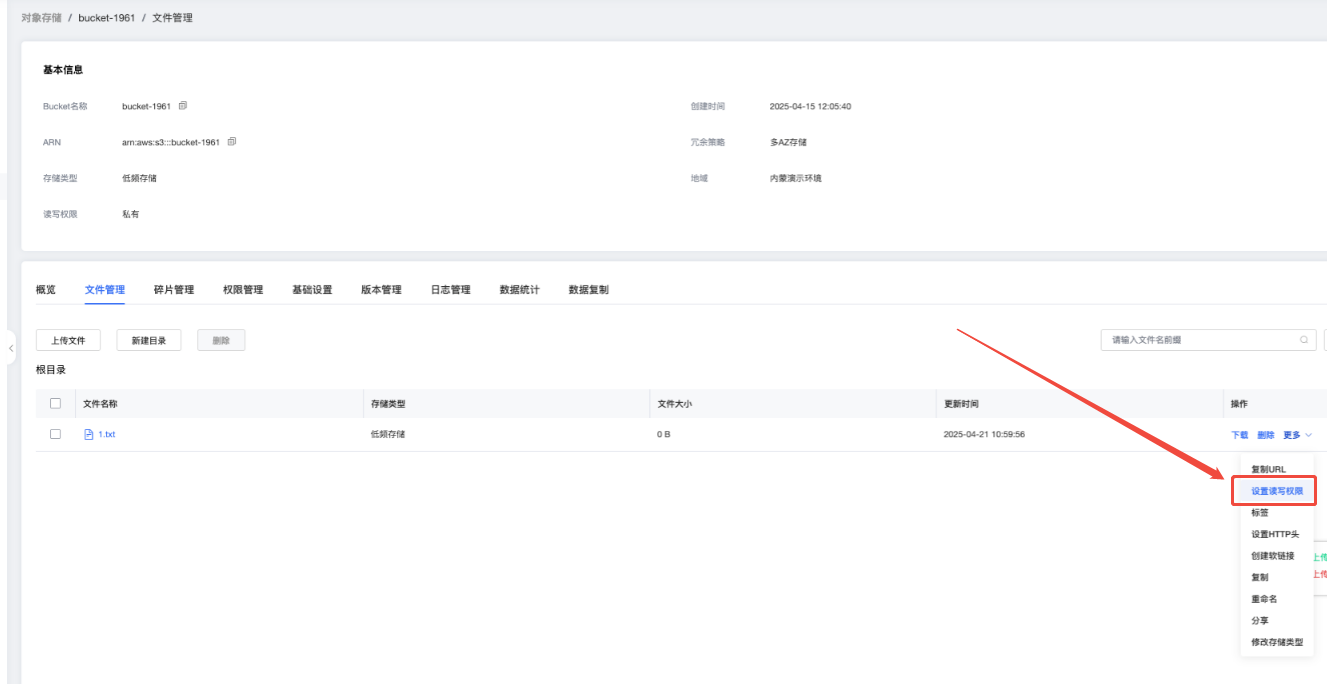Navigate to 对象存储 in the breadcrumb

click(x=41, y=18)
